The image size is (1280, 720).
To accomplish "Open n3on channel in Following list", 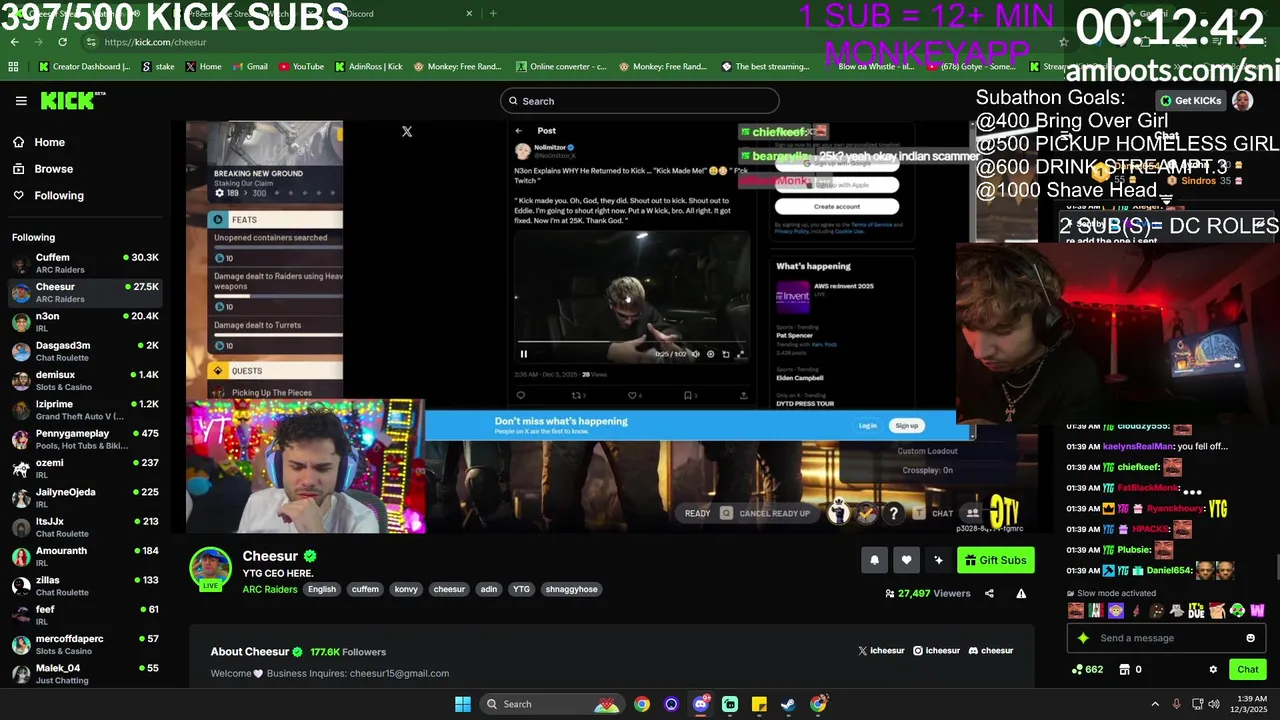I will click(85, 322).
